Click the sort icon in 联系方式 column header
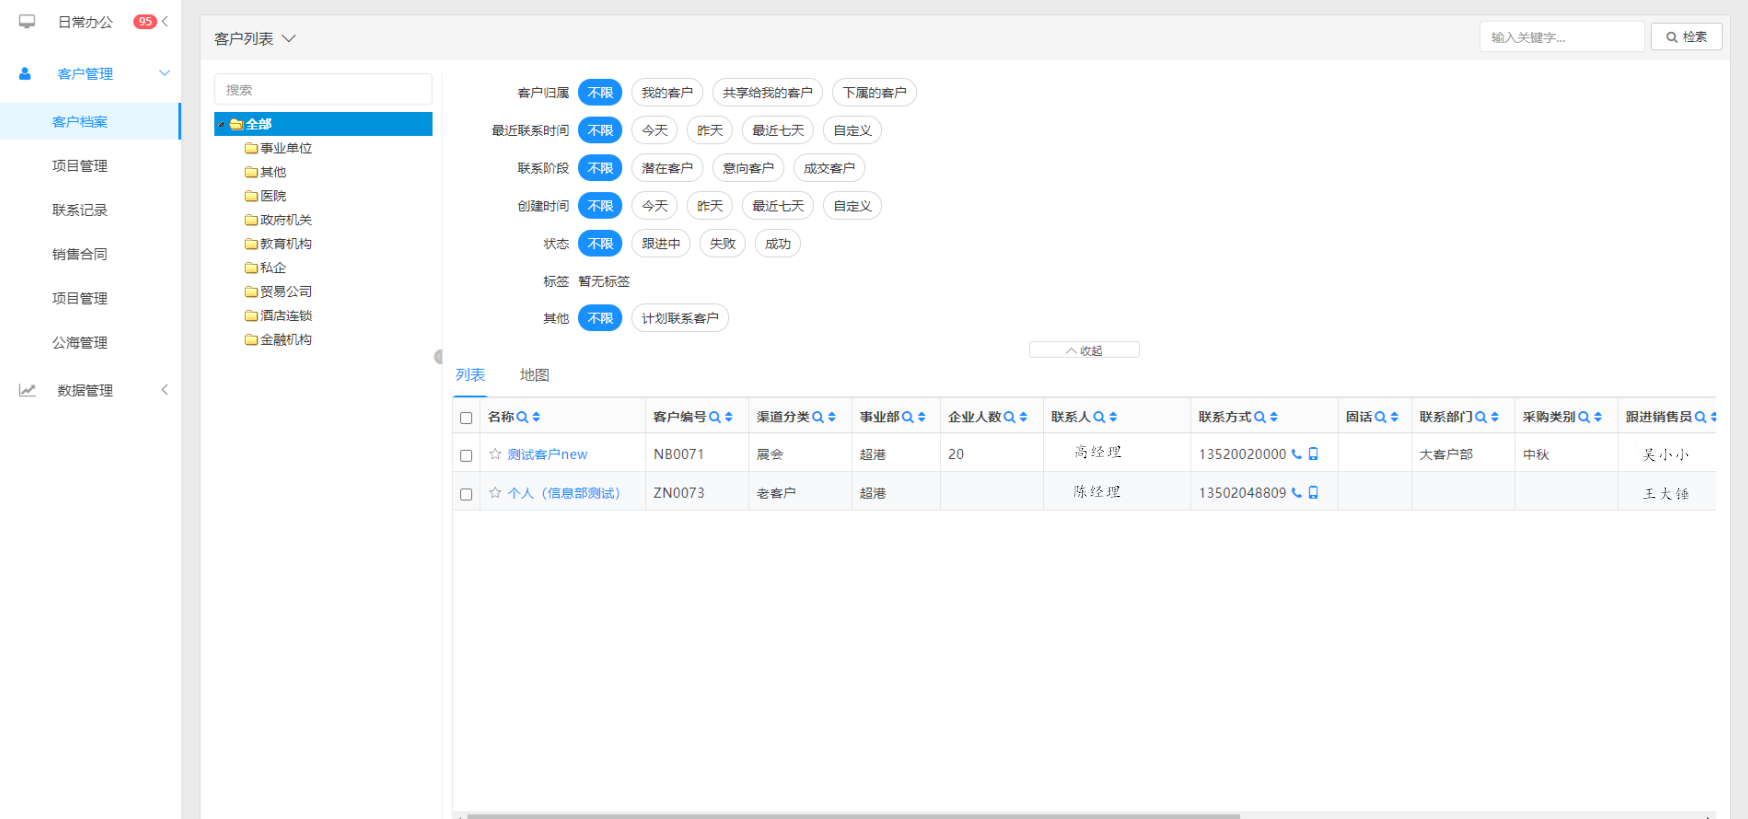 (x=1274, y=417)
